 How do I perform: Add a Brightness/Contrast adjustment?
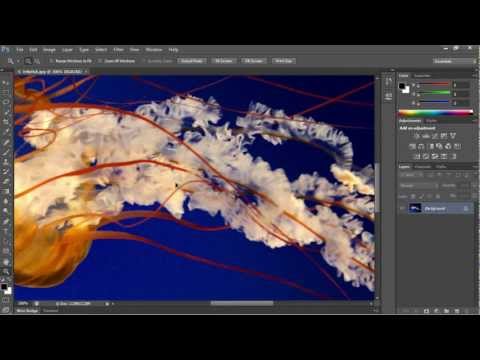417,136
